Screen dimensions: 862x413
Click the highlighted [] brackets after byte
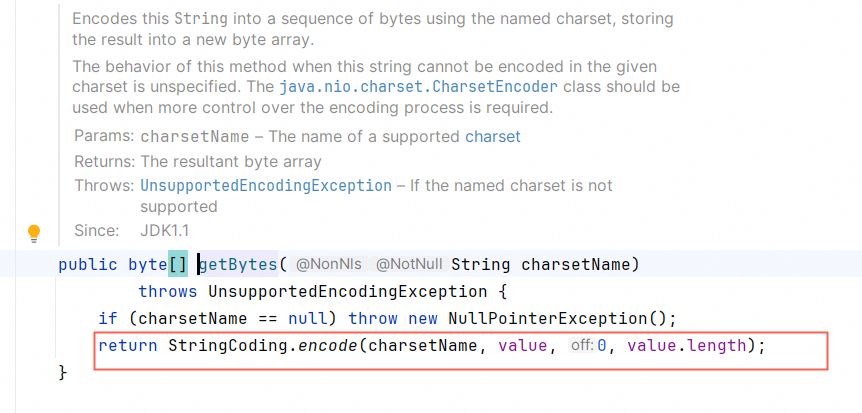tap(178, 265)
